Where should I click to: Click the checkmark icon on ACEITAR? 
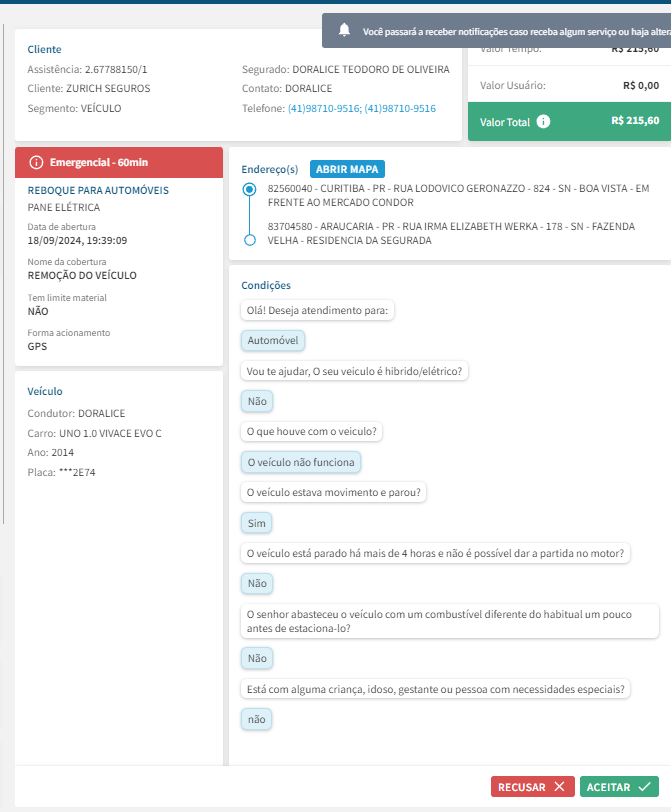click(x=645, y=787)
